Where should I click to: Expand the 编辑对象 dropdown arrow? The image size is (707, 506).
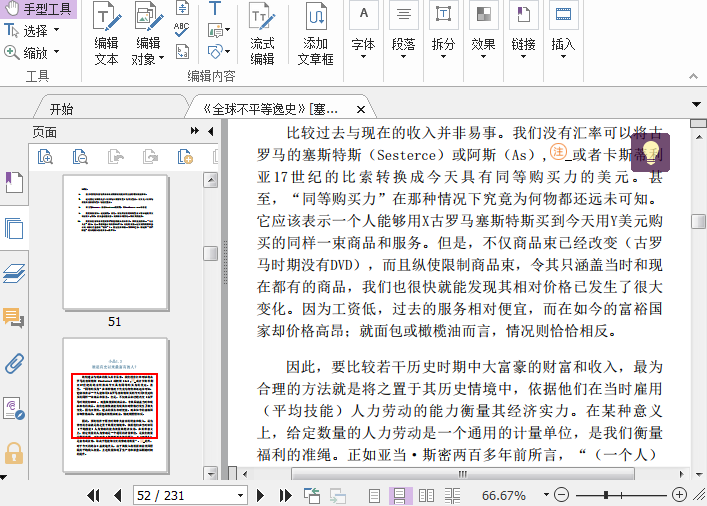(x=161, y=58)
